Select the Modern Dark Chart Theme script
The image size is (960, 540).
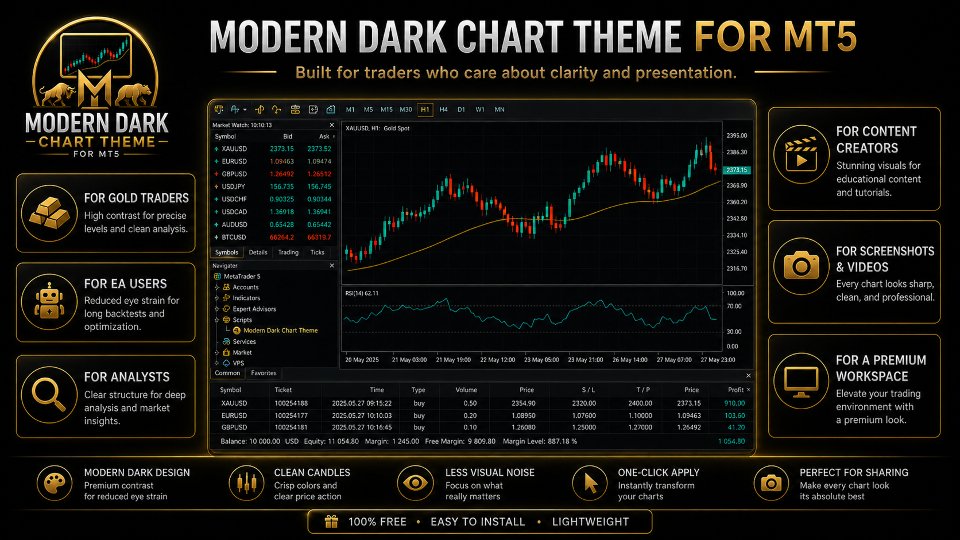(280, 331)
